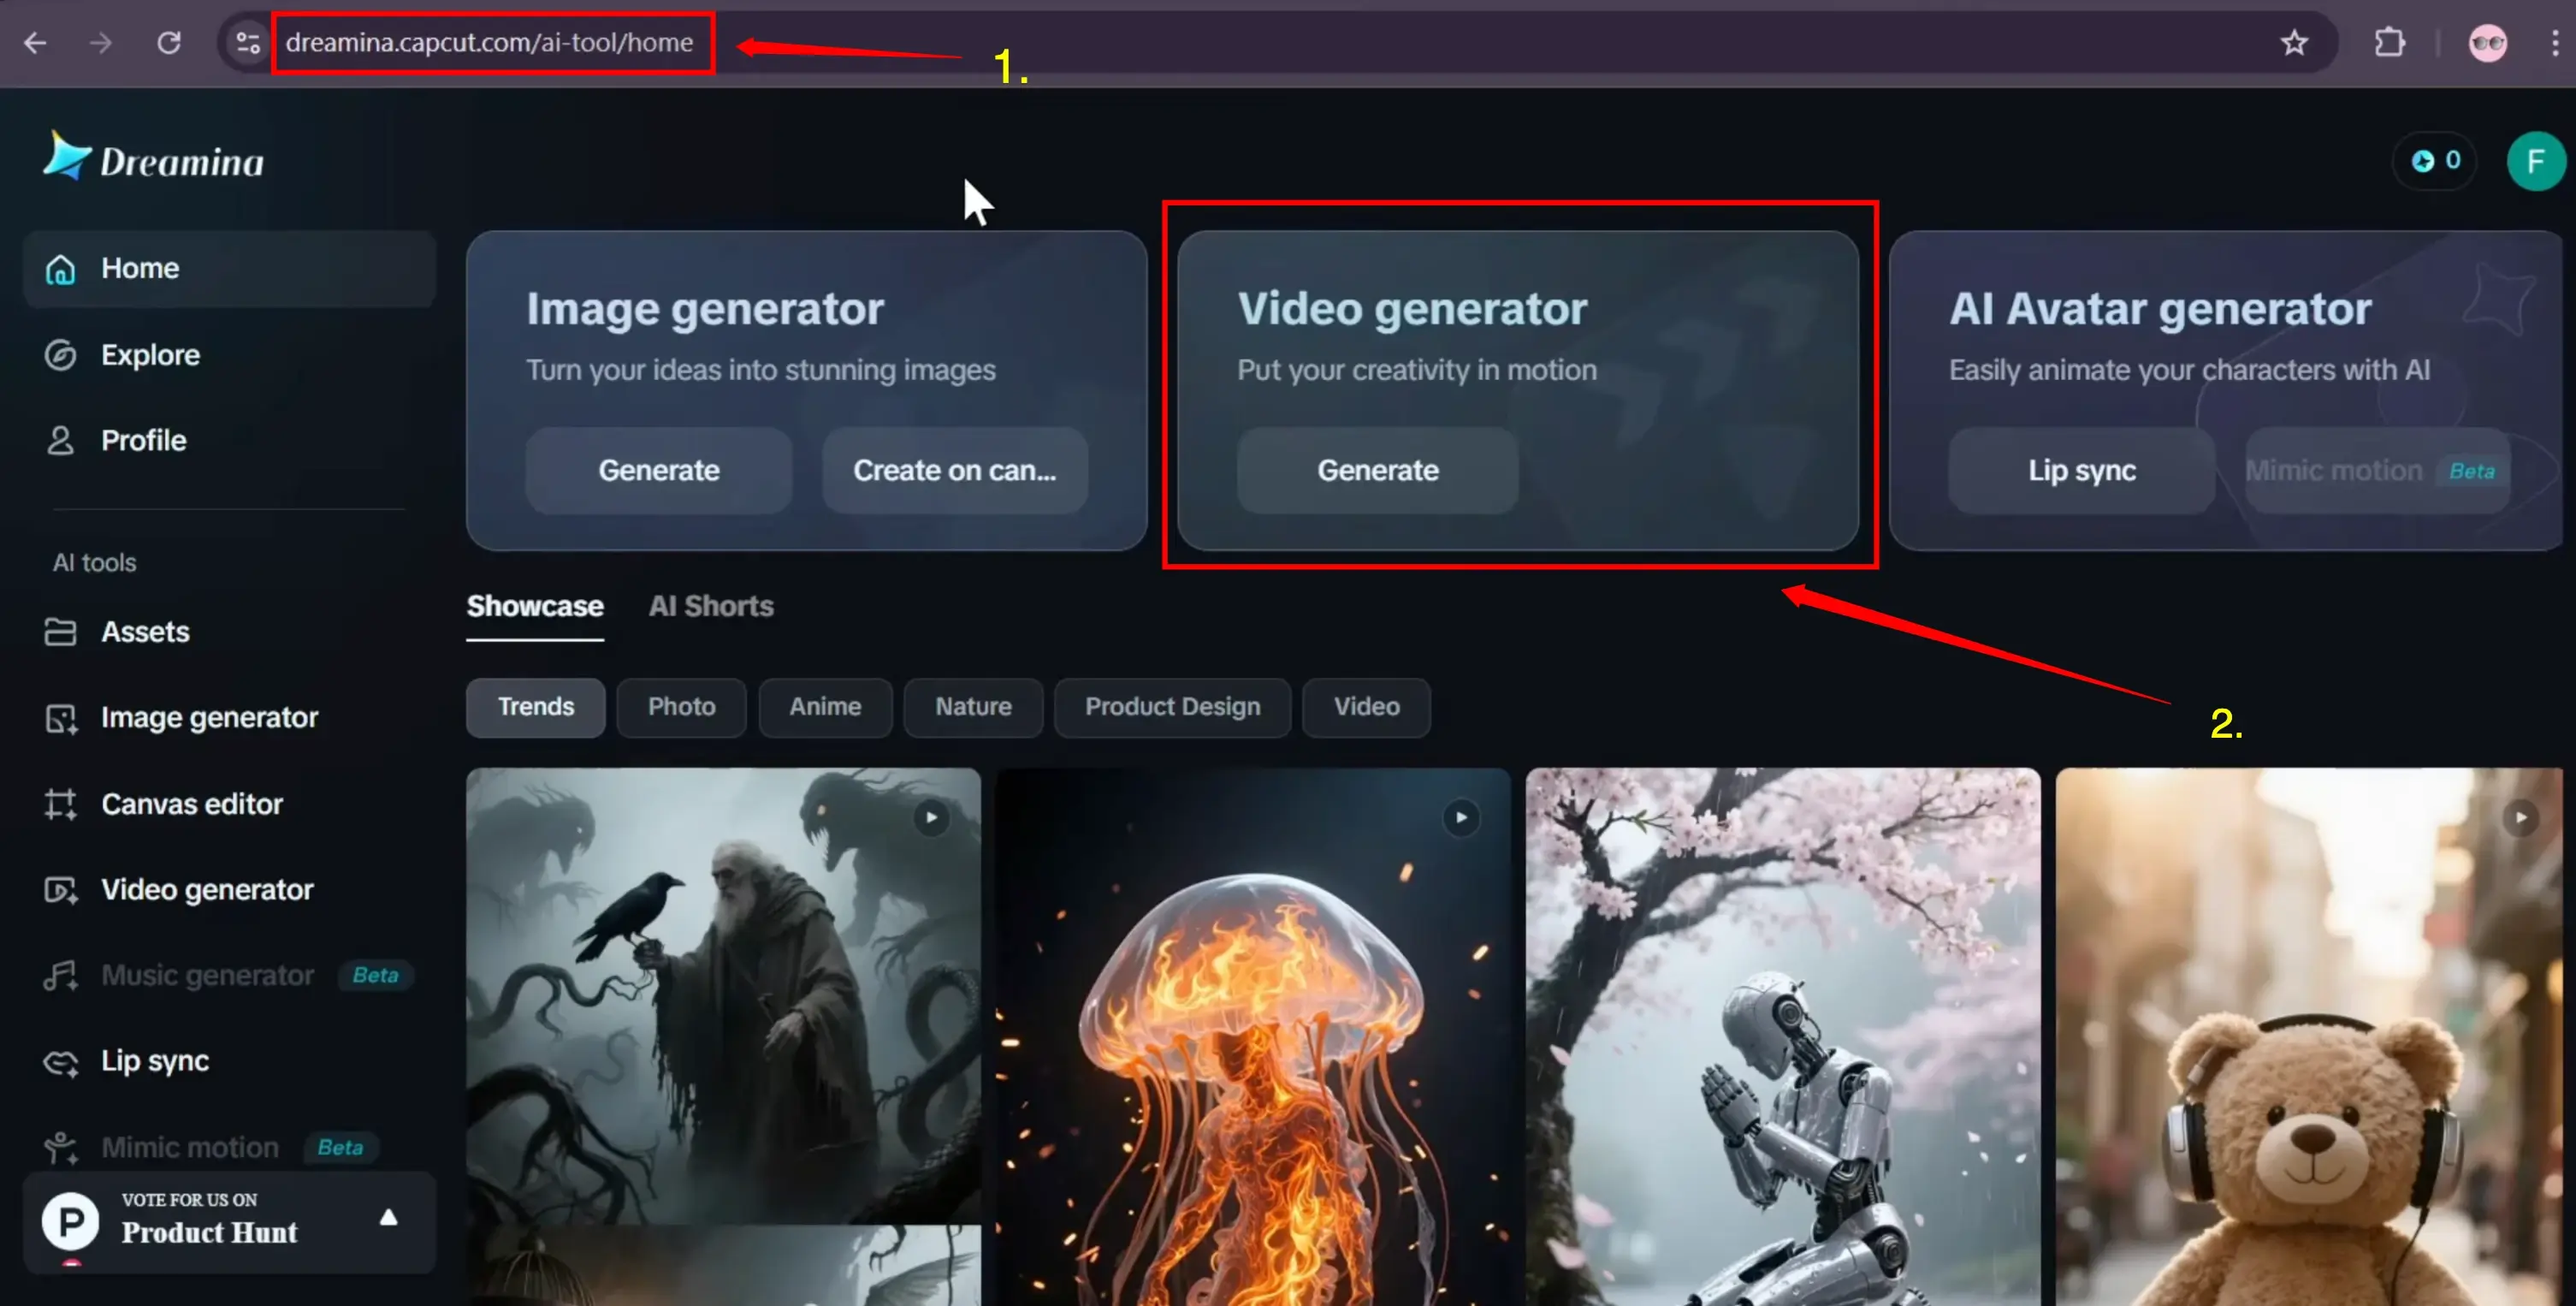This screenshot has width=2576, height=1306.
Task: Reload the page with refresh icon
Action: pyautogui.click(x=169, y=43)
